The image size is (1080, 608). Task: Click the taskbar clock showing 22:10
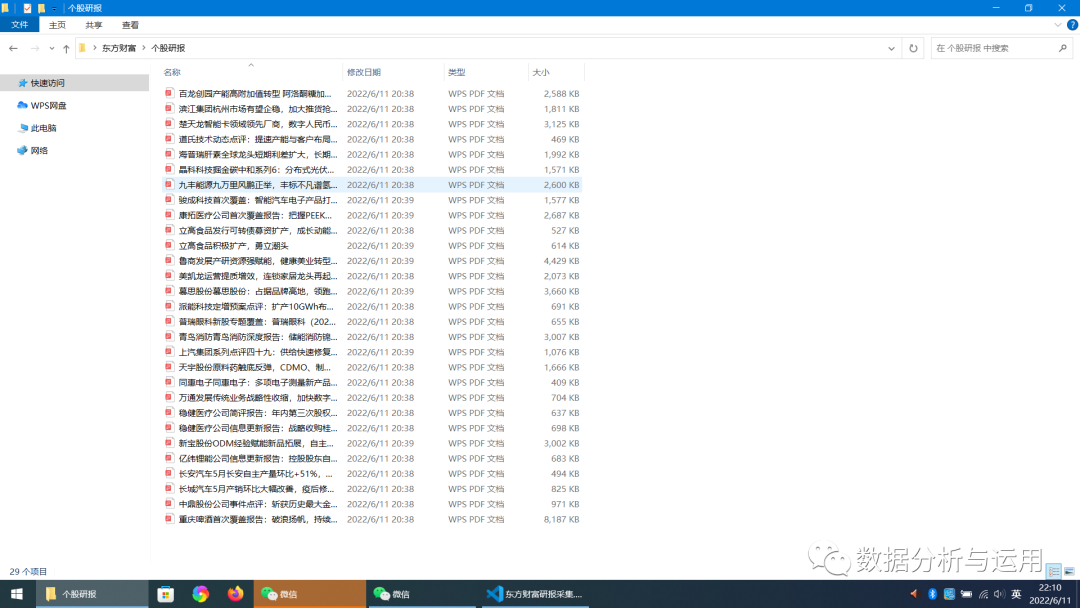click(x=1050, y=594)
